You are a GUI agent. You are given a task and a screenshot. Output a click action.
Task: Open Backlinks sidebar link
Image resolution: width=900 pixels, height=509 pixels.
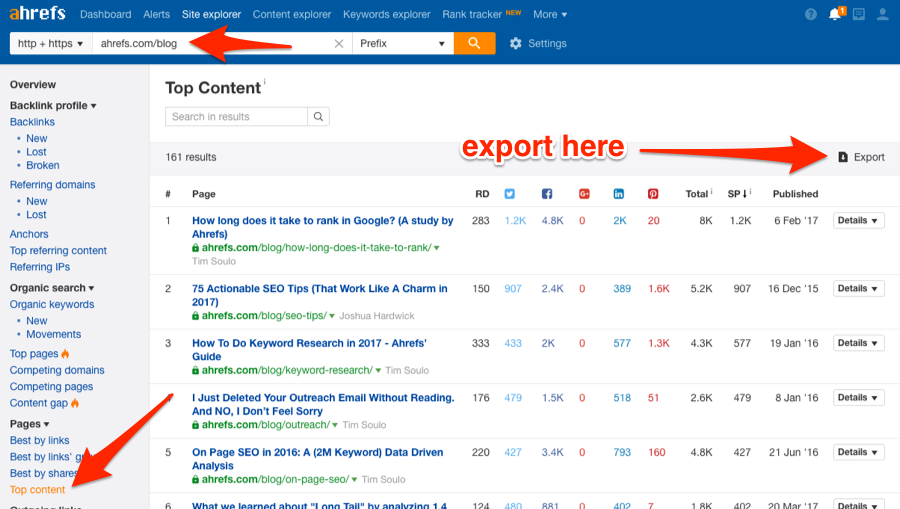coord(32,122)
